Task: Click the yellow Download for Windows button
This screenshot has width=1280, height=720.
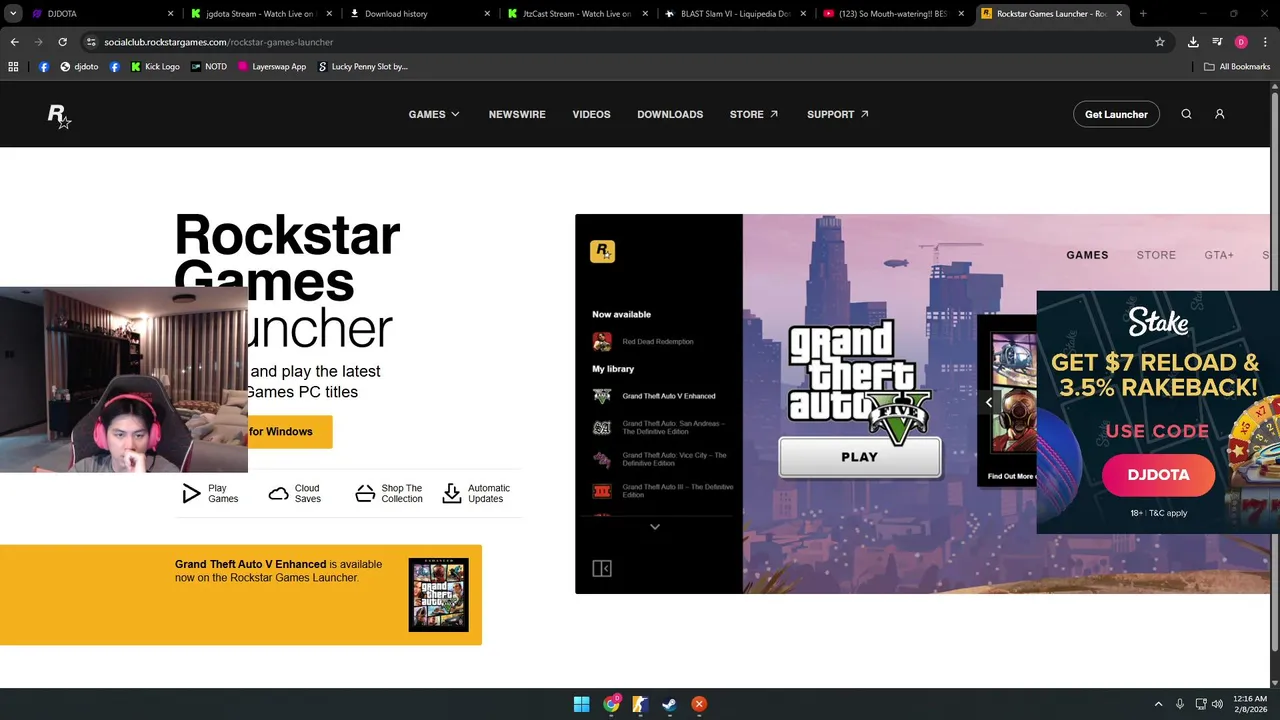Action: coord(289,432)
